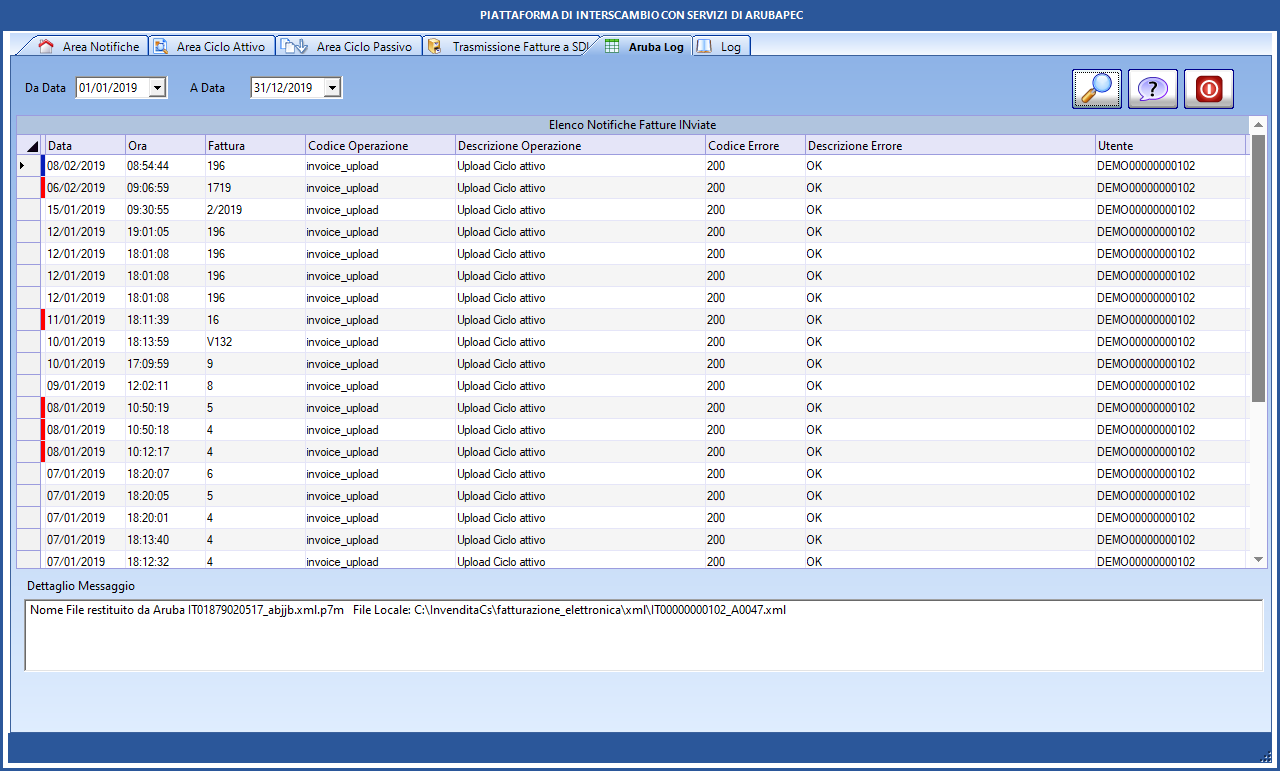Open the Da Data date dropdown arrow
The width and height of the screenshot is (1280, 771).
coord(157,88)
